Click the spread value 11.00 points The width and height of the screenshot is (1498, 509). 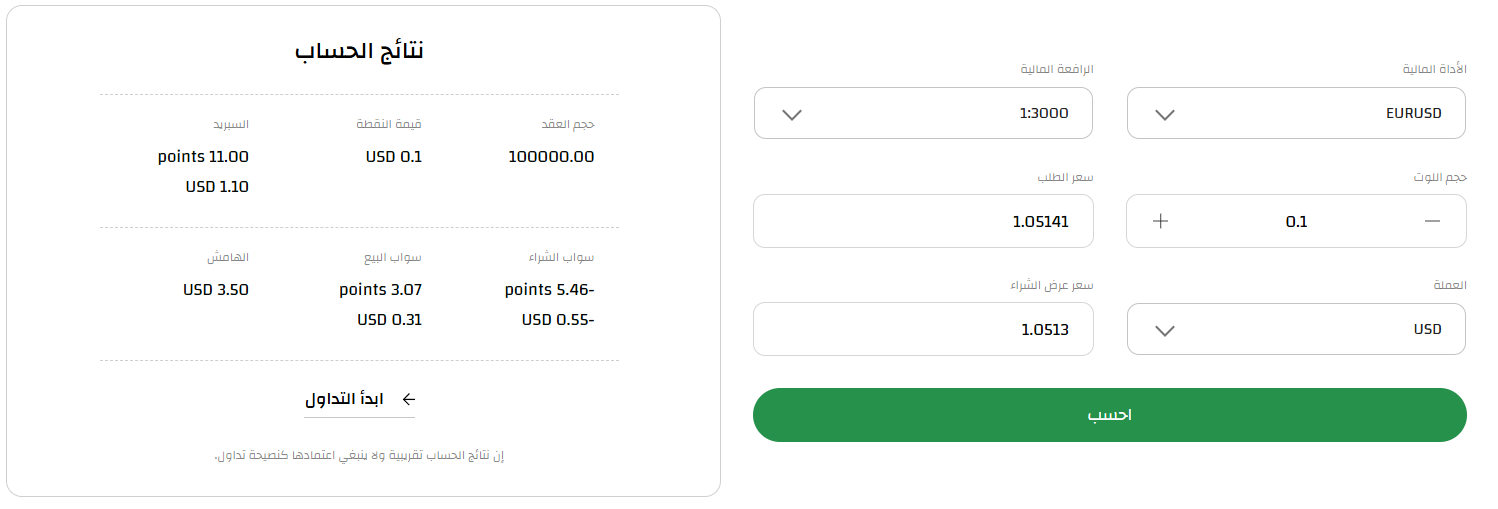click(x=203, y=157)
